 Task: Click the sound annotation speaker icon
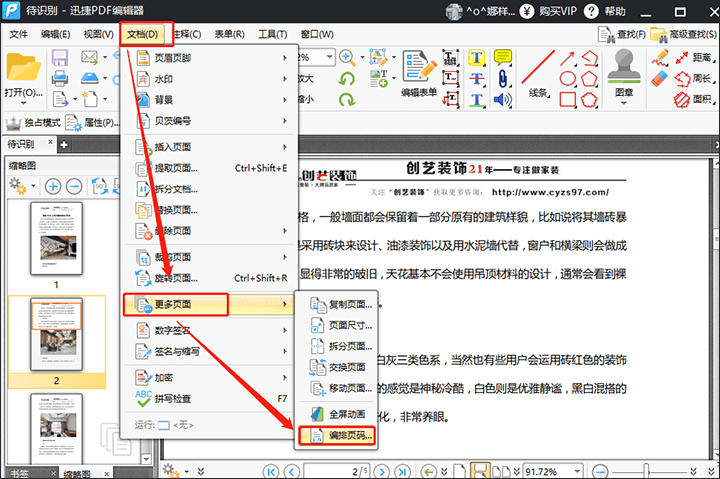(x=502, y=100)
